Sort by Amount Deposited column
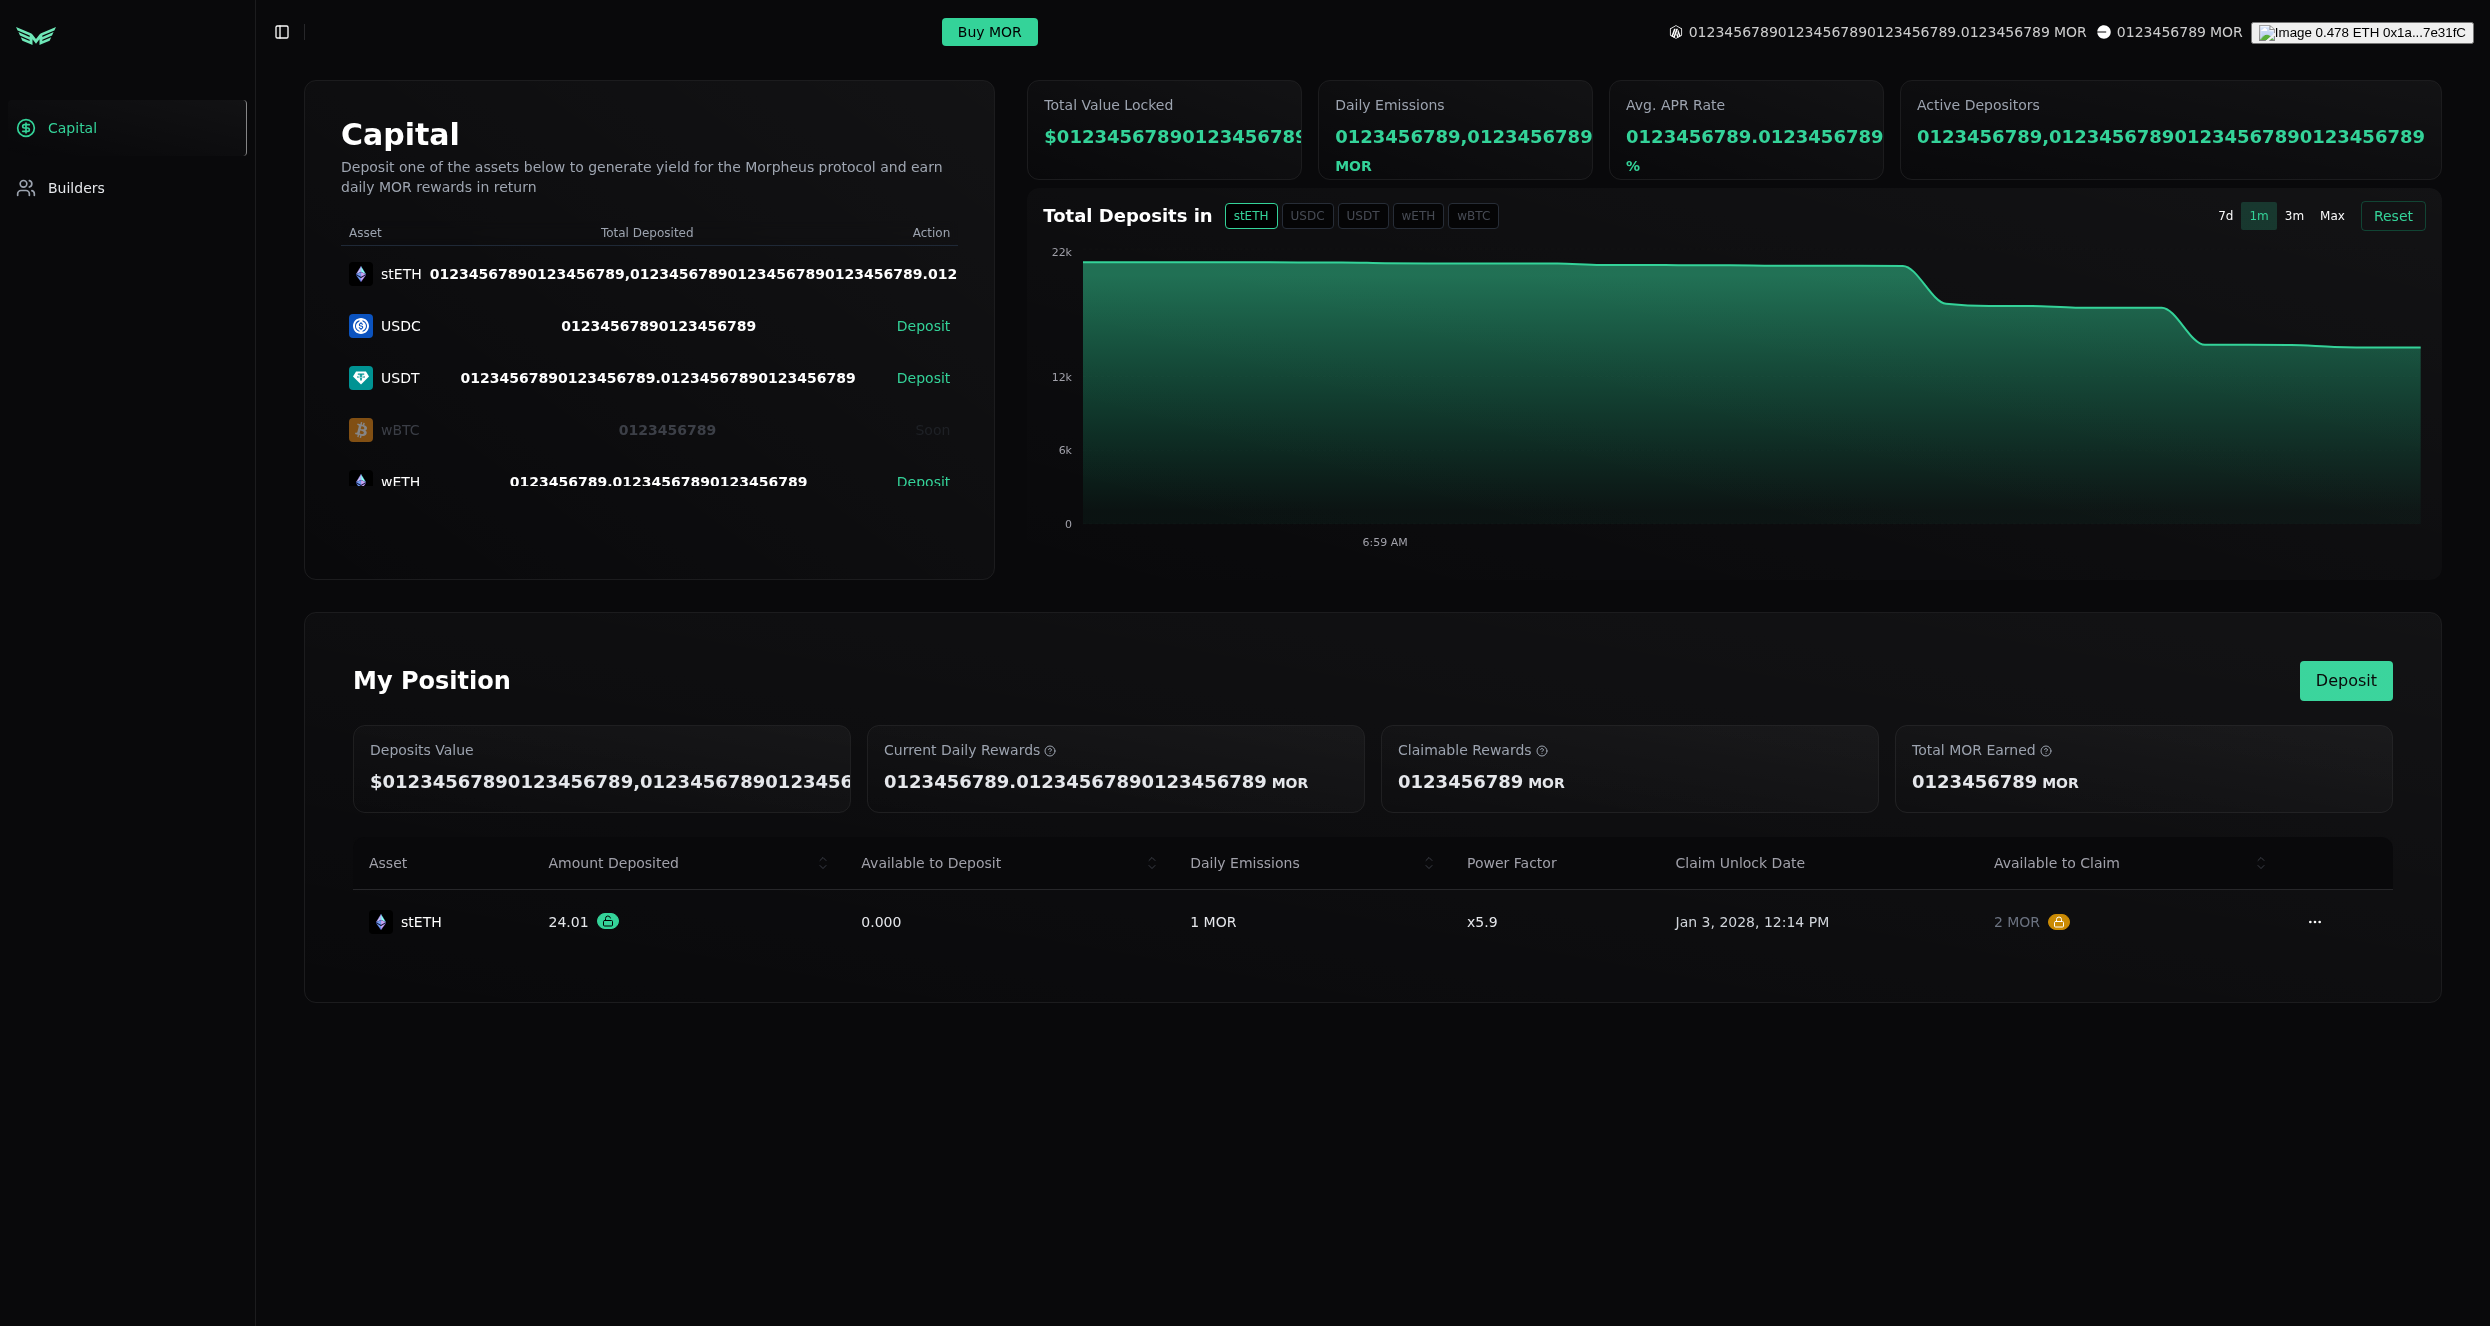 point(823,863)
